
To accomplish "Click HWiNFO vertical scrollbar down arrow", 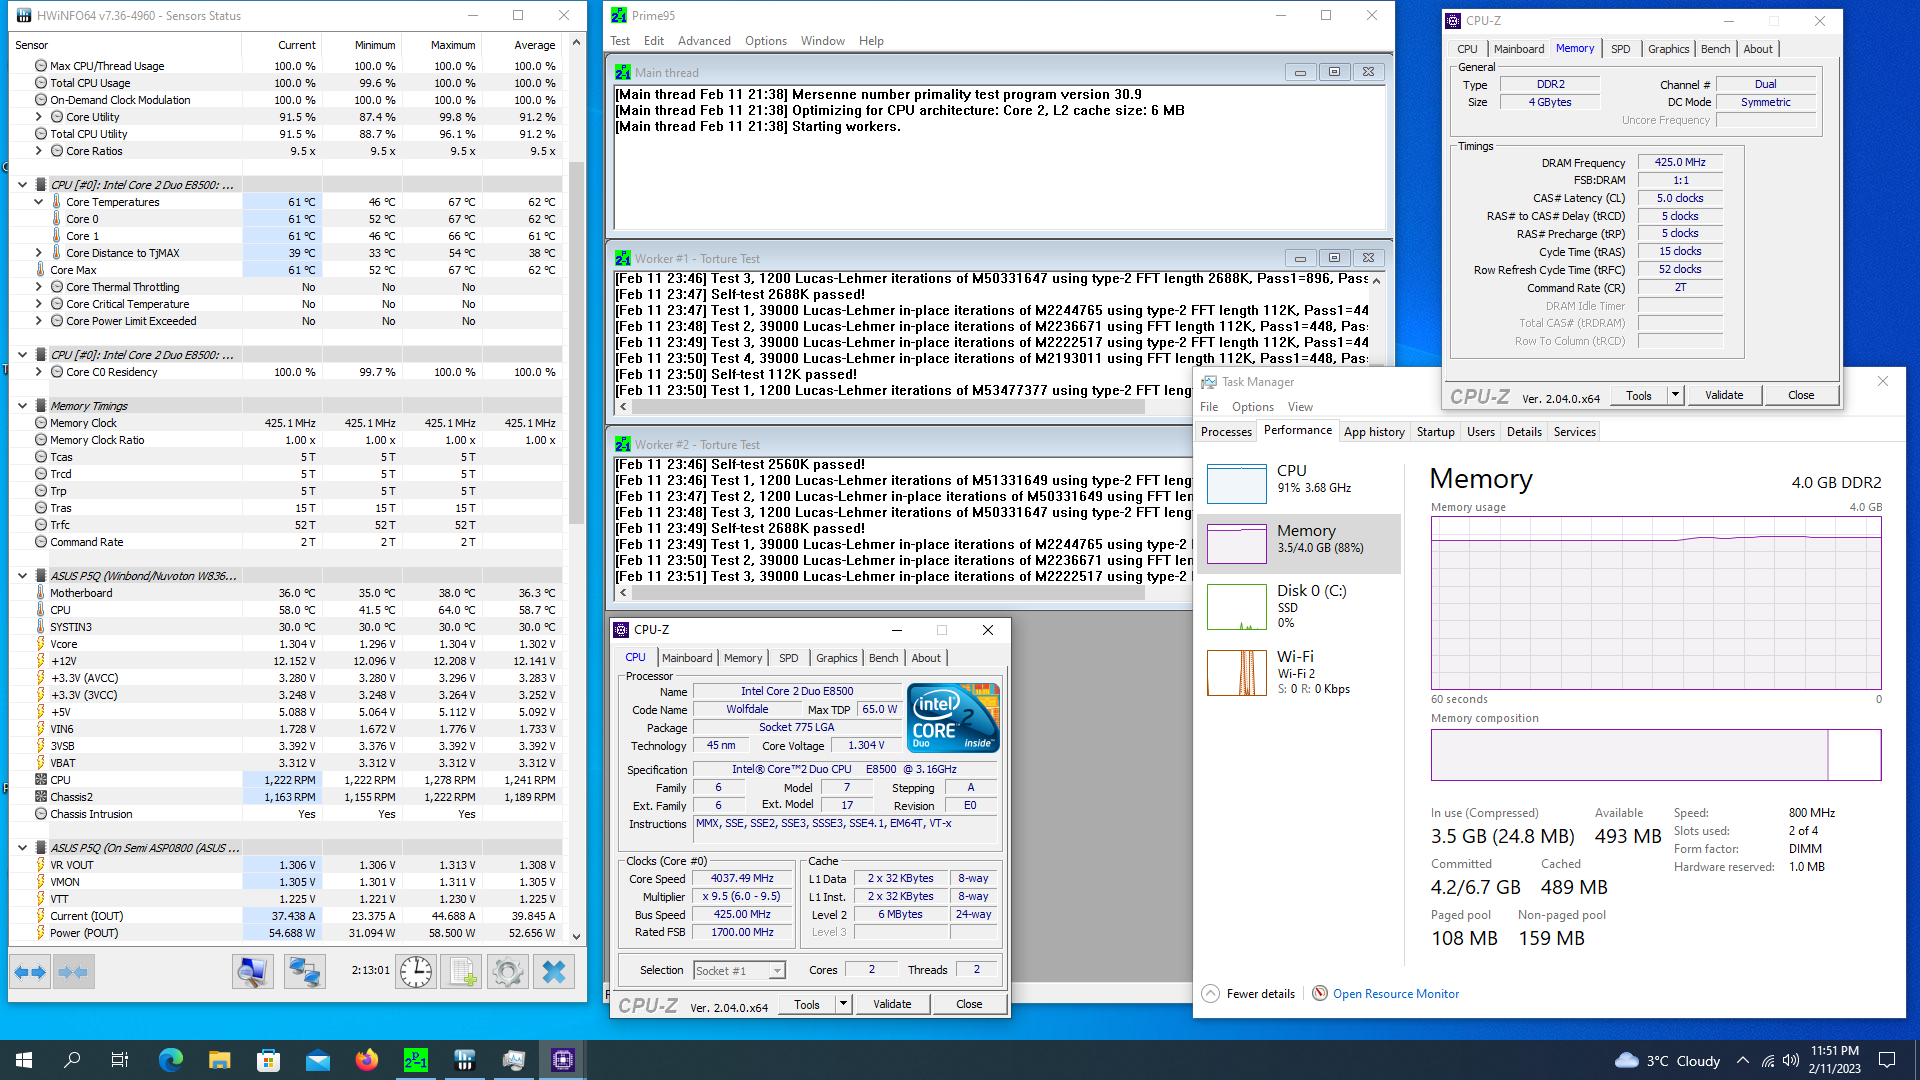I will (x=576, y=937).
